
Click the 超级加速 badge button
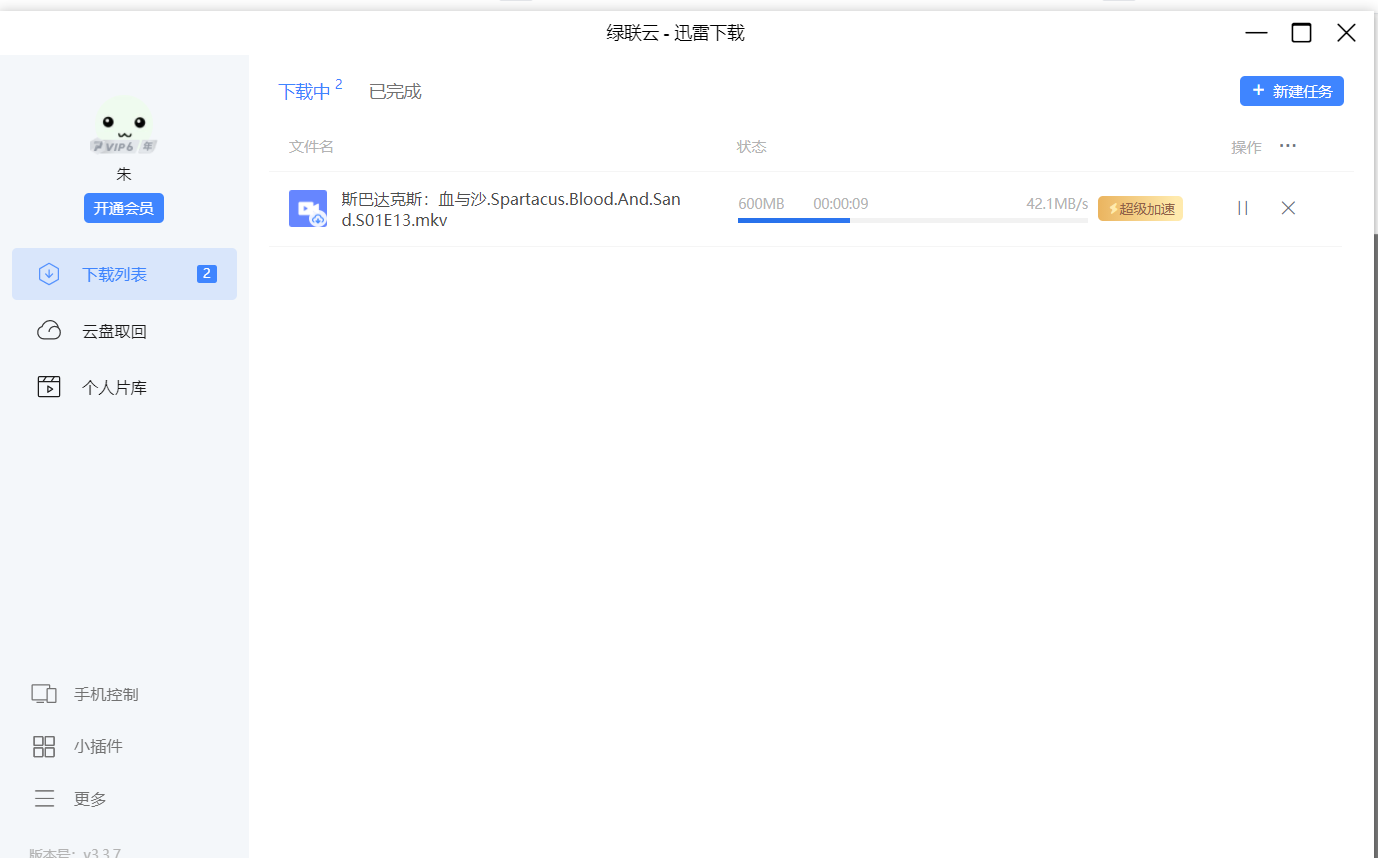click(1140, 208)
